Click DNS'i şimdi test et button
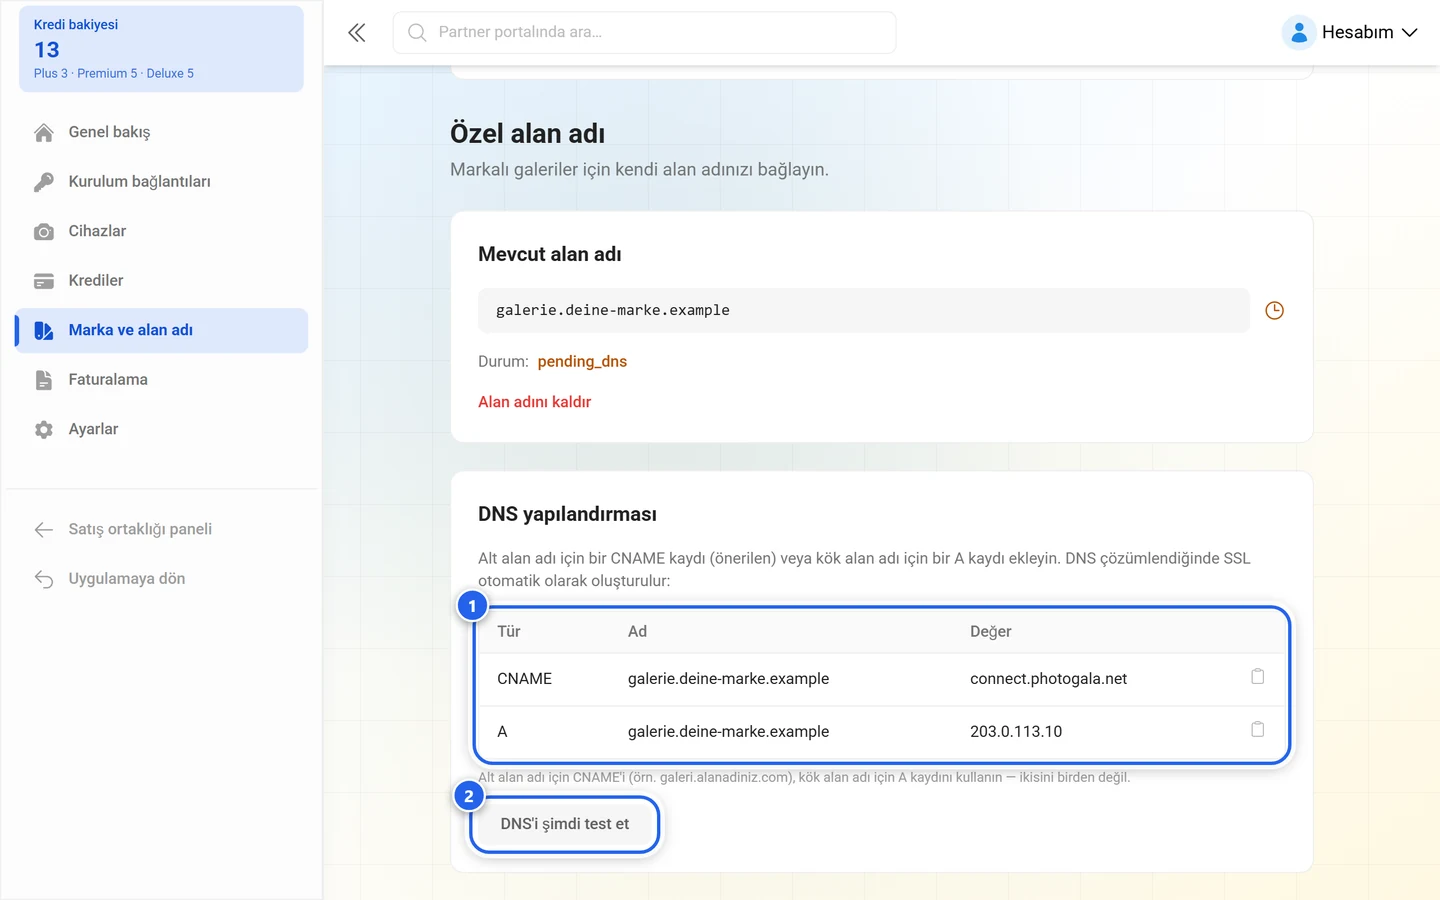1440x900 pixels. point(565,824)
